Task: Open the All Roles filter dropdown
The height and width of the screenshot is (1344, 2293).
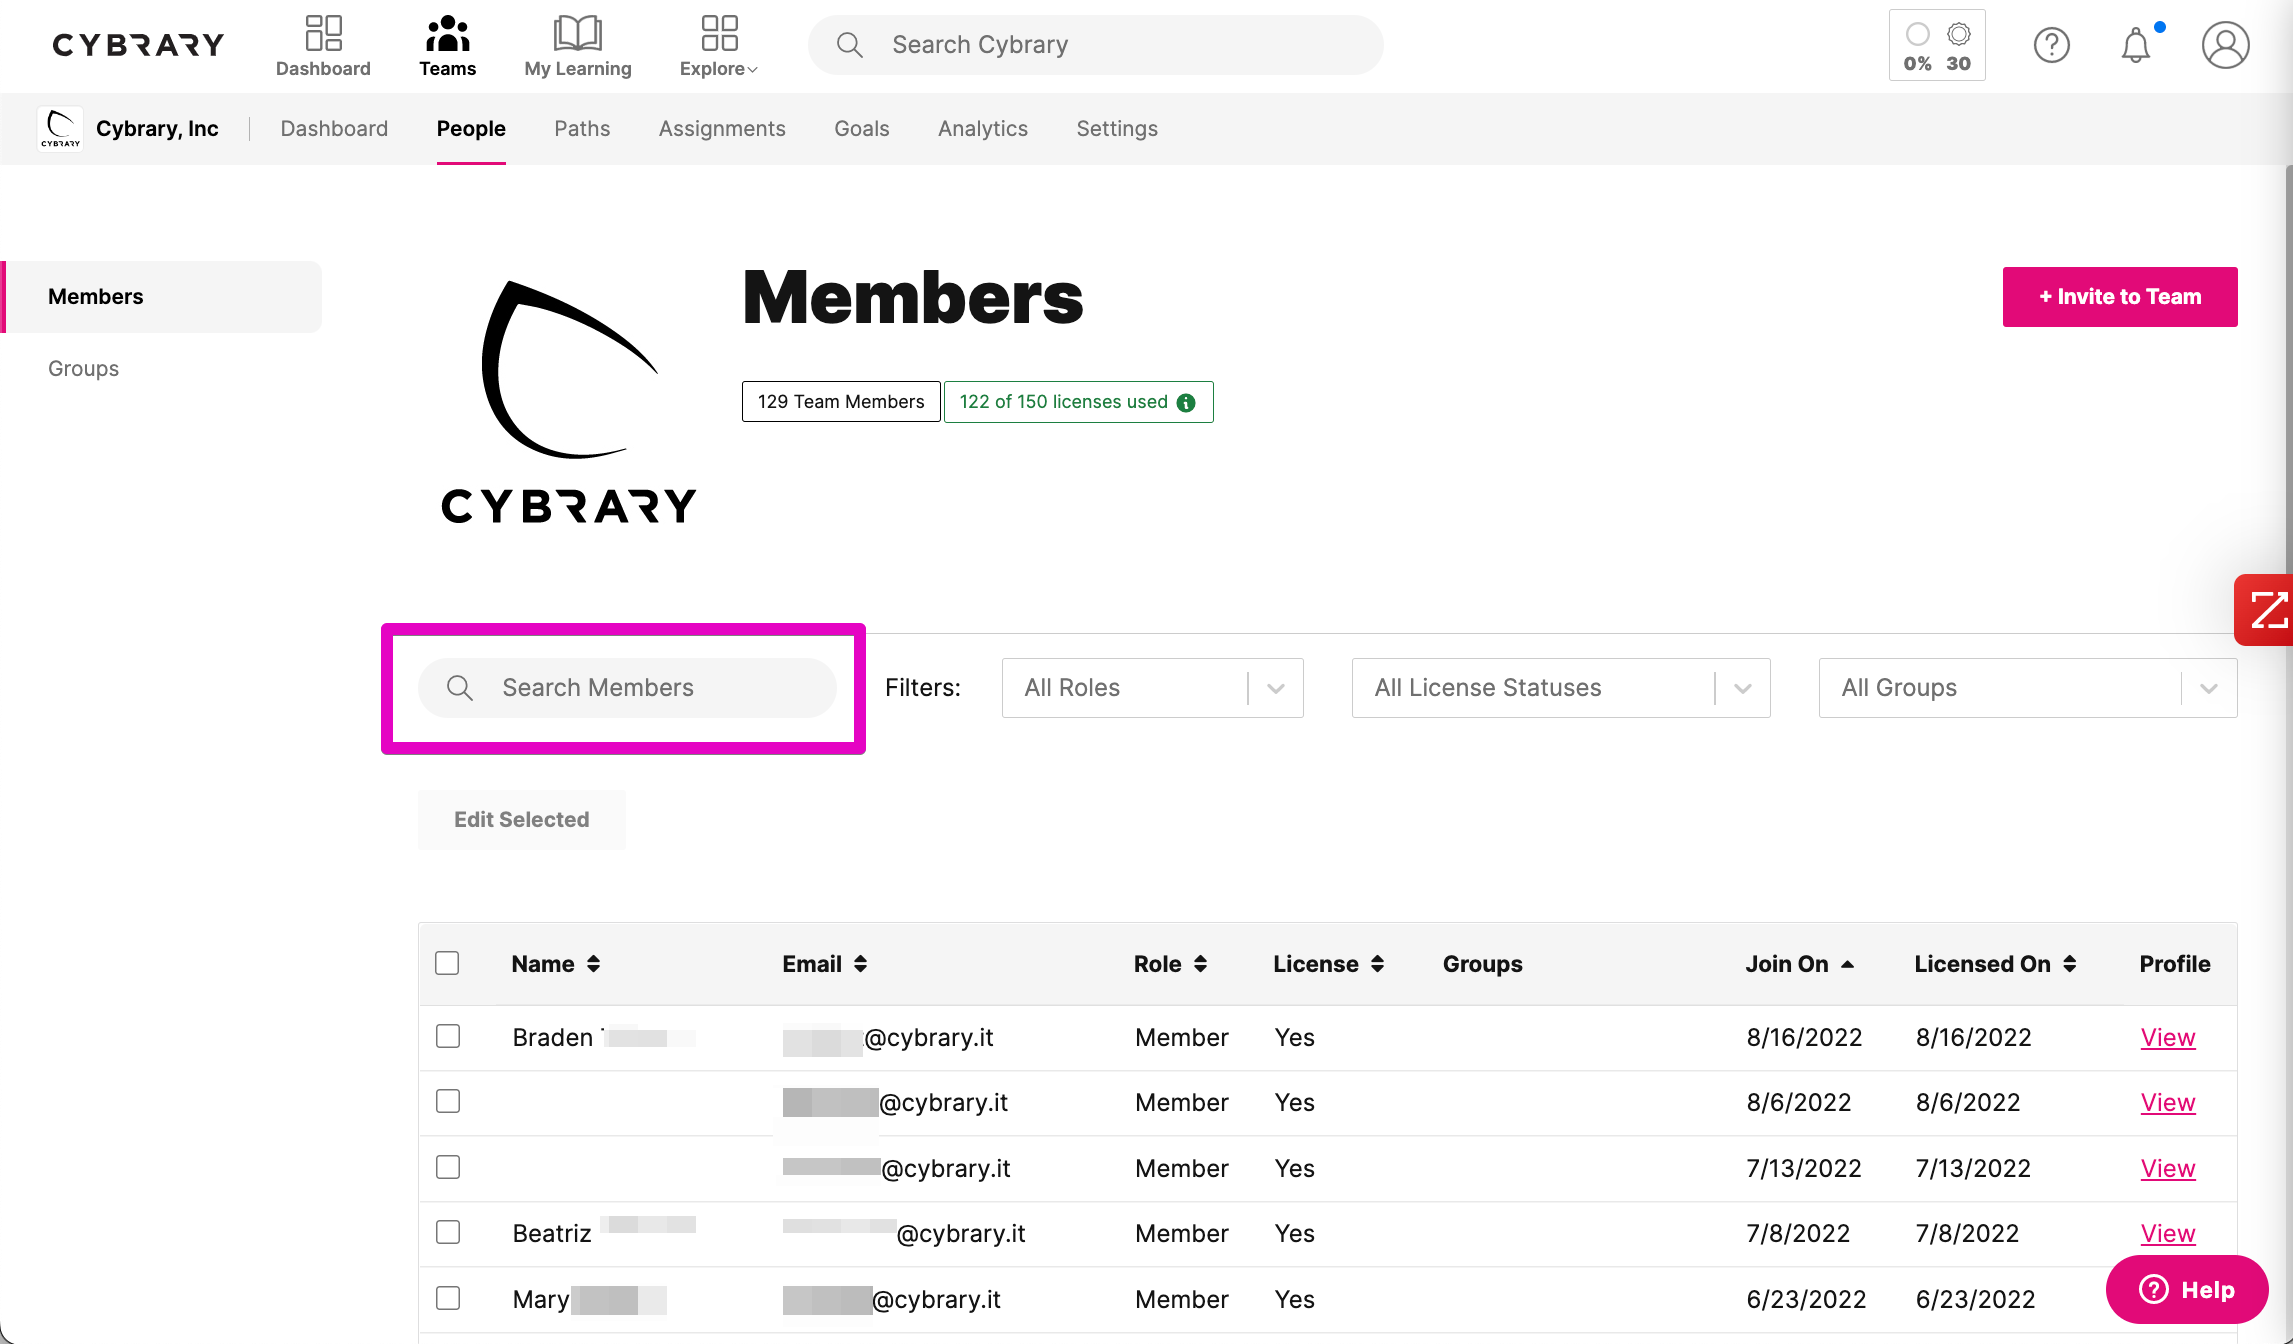Action: [x=1152, y=688]
